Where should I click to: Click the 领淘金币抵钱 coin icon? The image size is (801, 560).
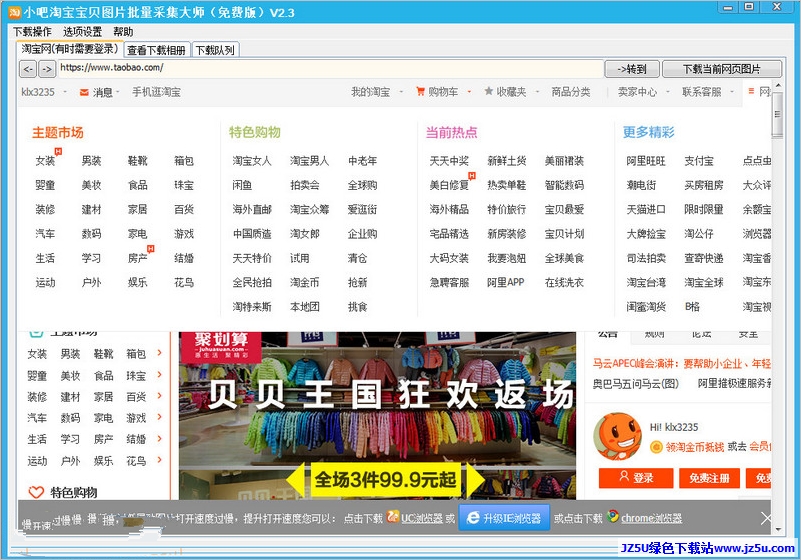click(656, 447)
